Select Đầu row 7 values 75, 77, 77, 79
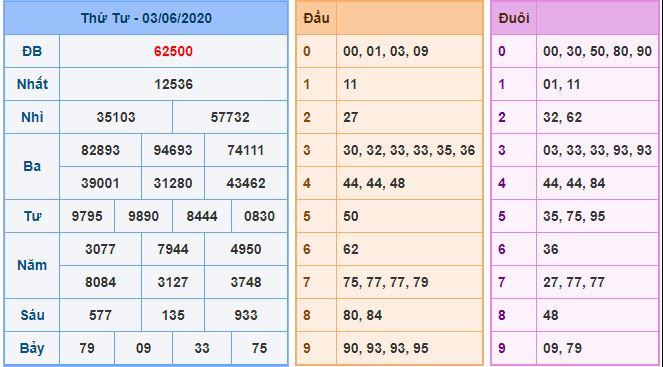Screen dimensions: 663x367 [x=386, y=282]
